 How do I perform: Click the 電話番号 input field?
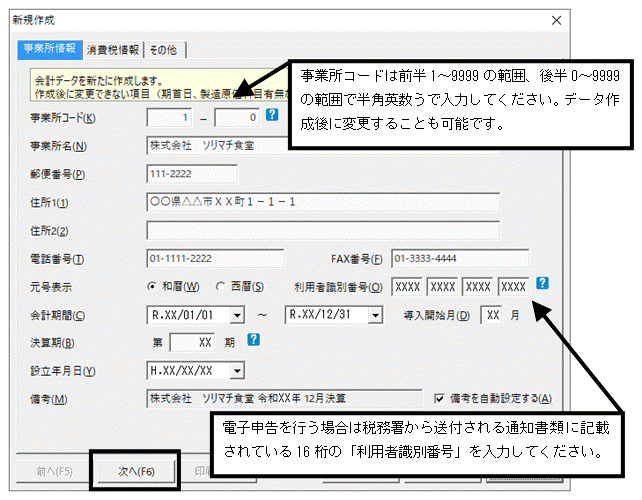tap(215, 258)
